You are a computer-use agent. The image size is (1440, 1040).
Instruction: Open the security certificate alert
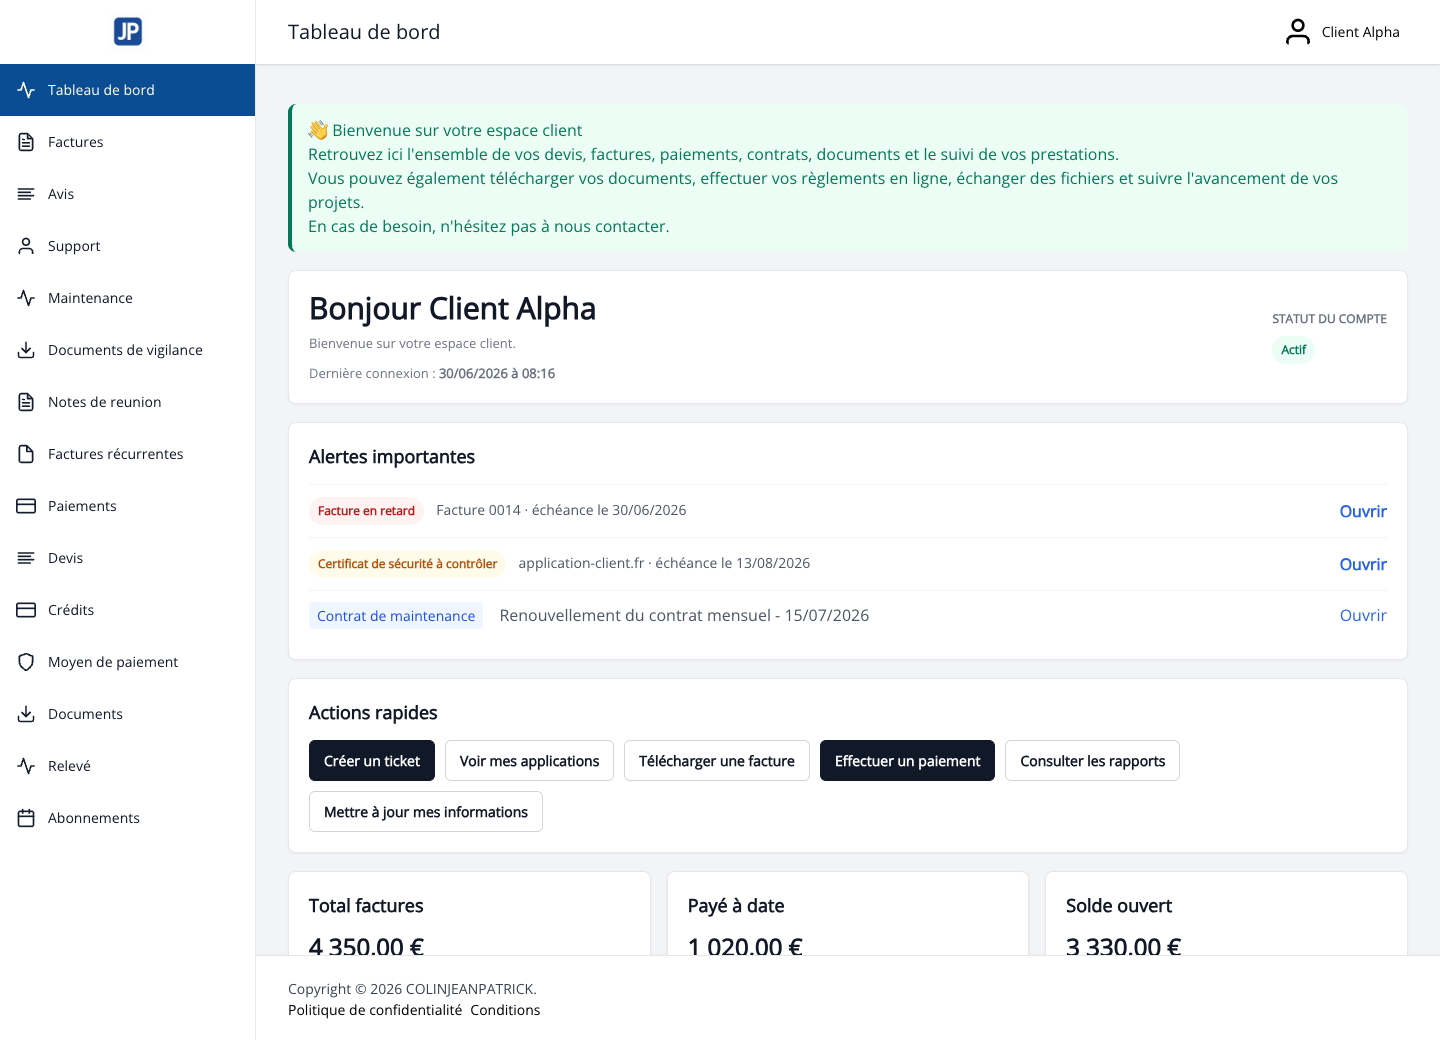pos(1363,564)
